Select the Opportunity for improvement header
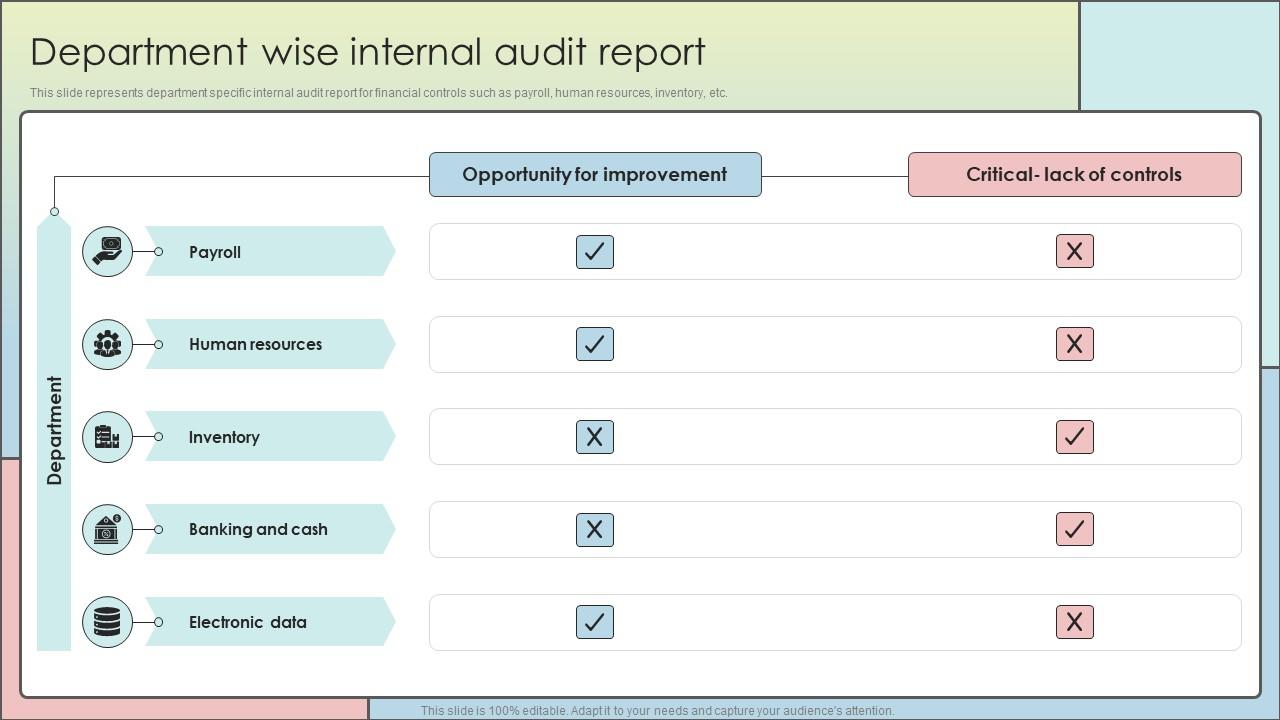 point(595,174)
